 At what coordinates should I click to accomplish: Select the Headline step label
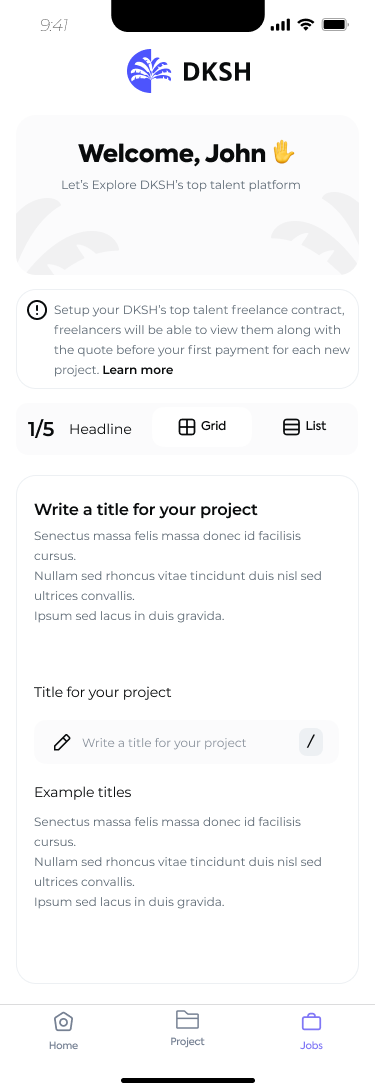(x=100, y=429)
